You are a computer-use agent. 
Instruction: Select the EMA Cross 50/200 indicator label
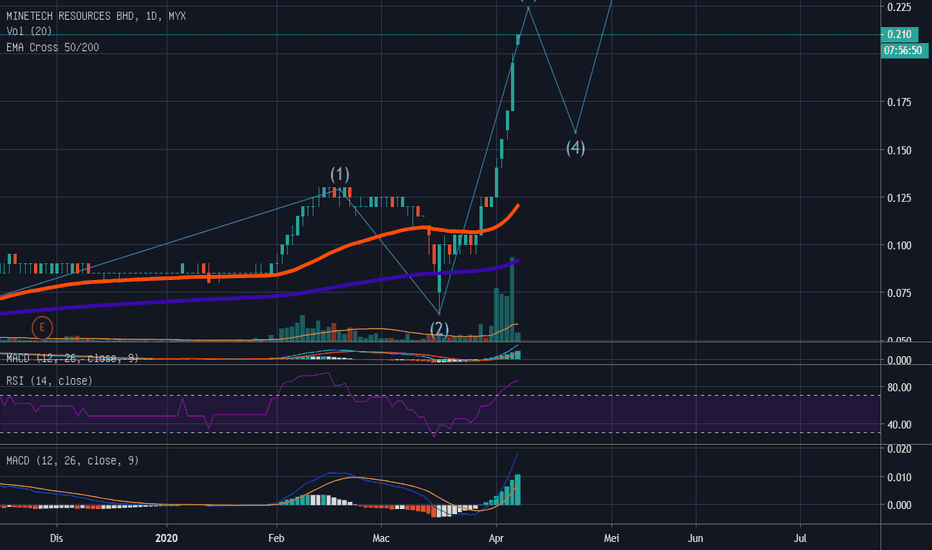(x=53, y=48)
